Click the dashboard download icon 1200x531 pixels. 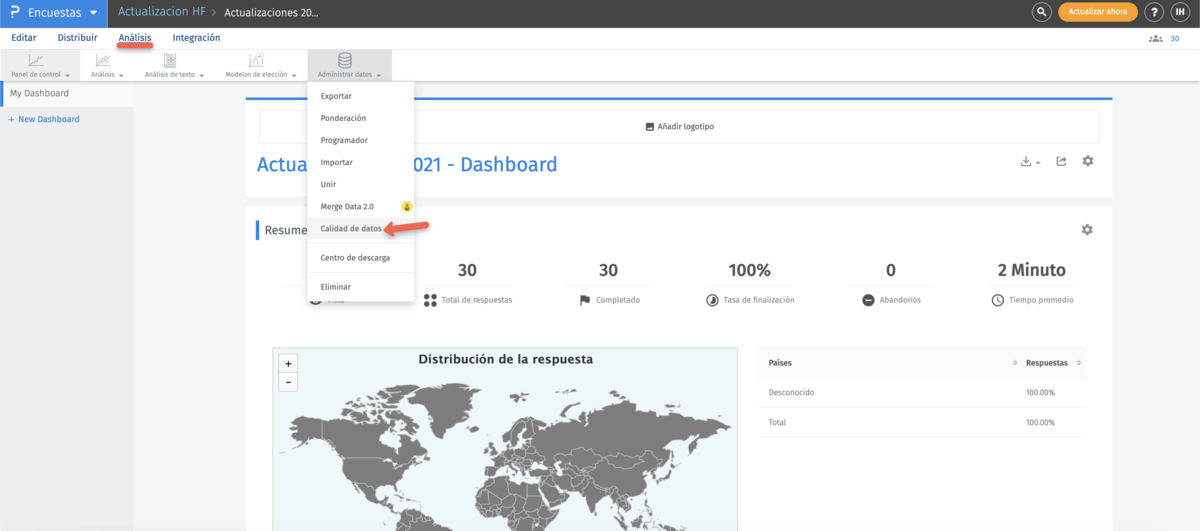coord(1026,161)
